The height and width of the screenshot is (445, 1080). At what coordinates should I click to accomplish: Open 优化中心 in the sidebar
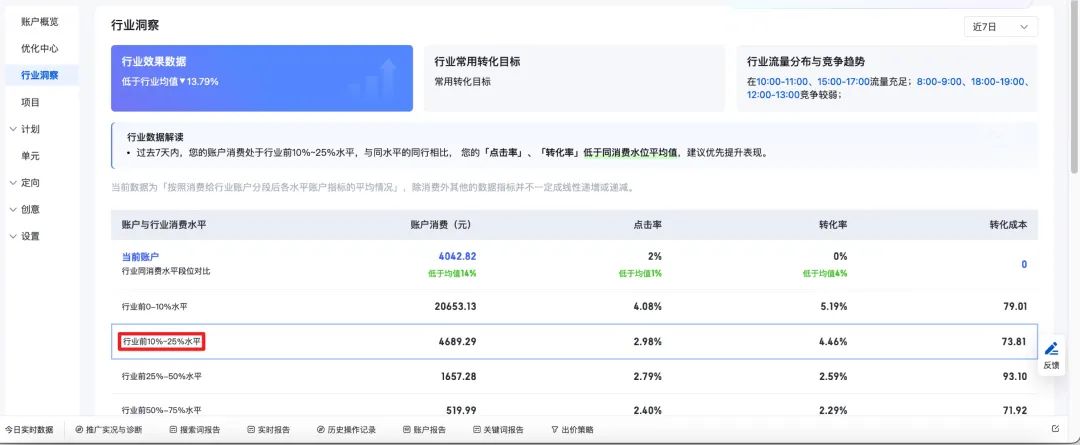(39, 49)
